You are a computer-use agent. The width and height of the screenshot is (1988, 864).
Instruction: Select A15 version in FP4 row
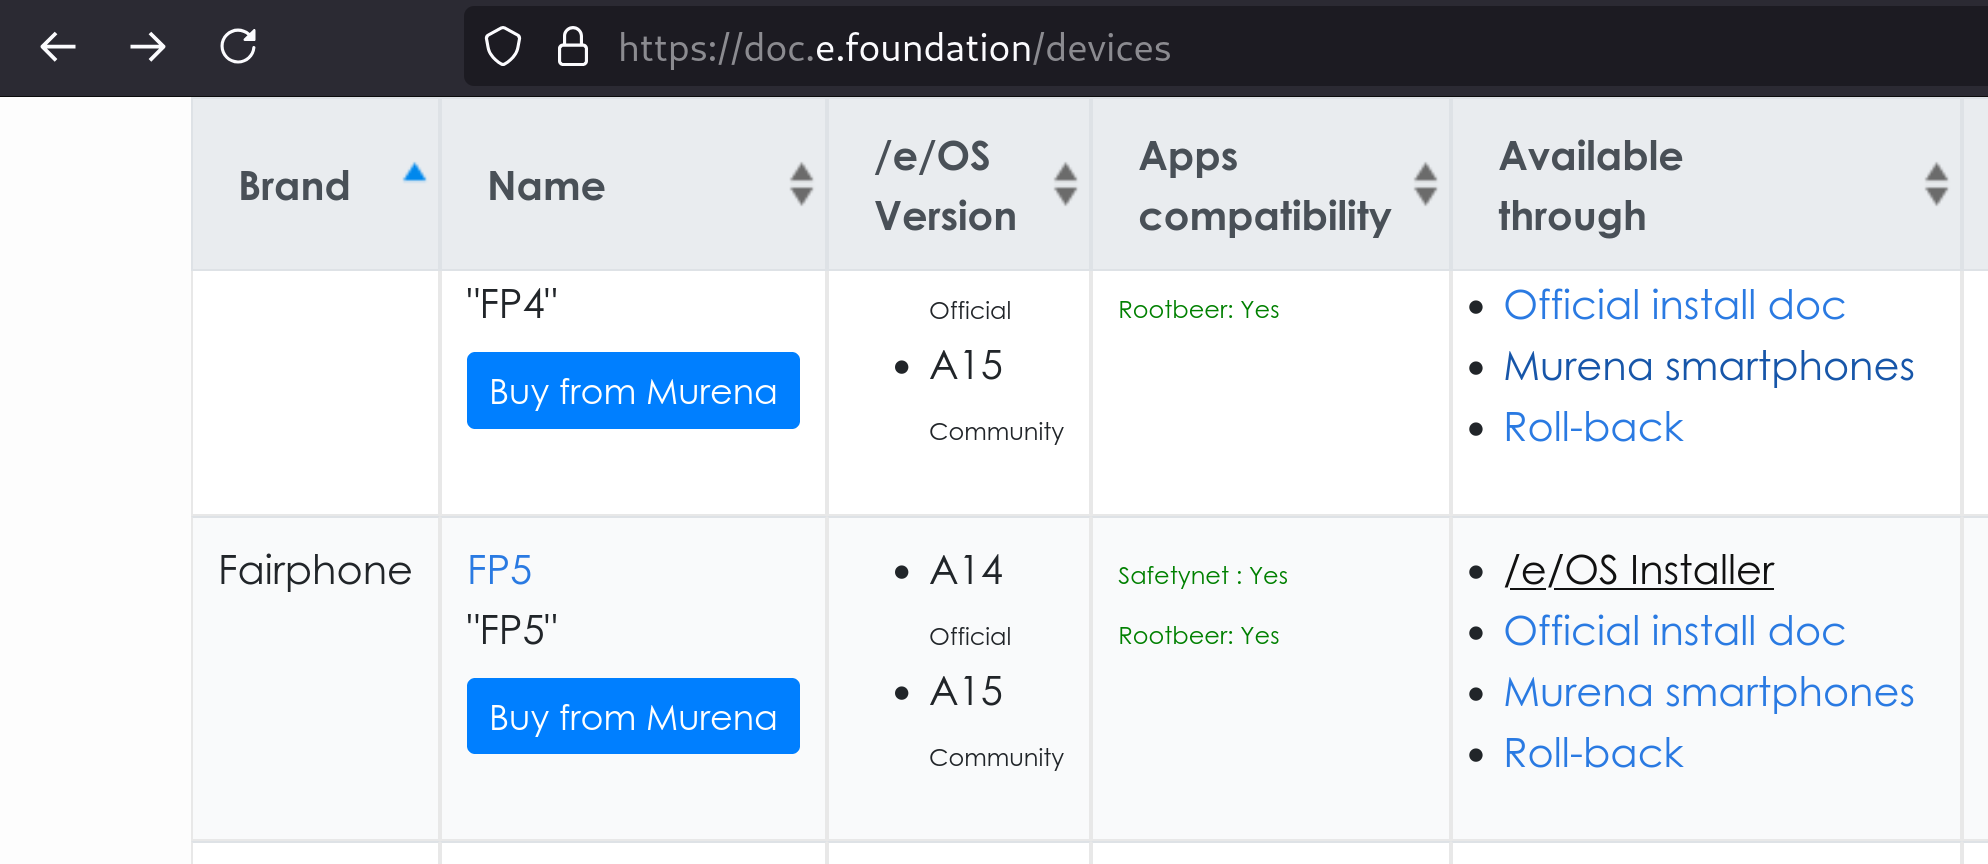(x=966, y=366)
